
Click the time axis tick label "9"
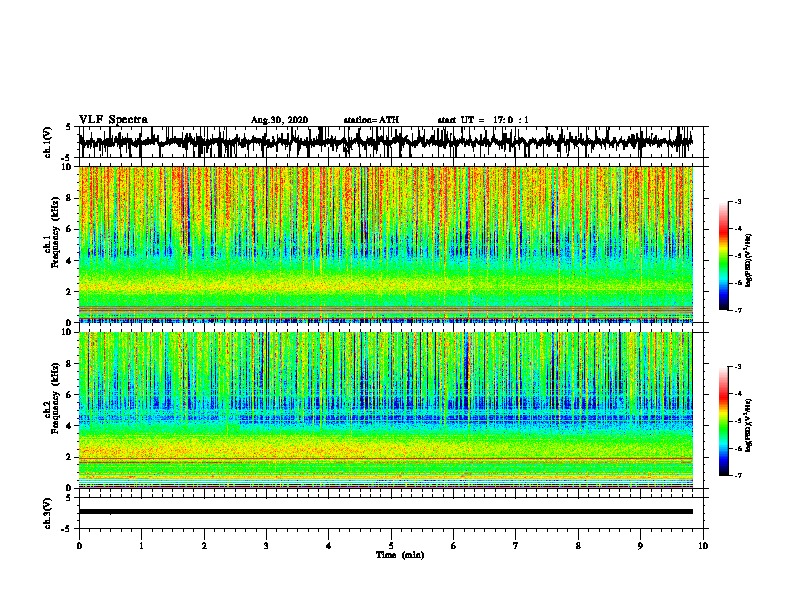point(640,546)
